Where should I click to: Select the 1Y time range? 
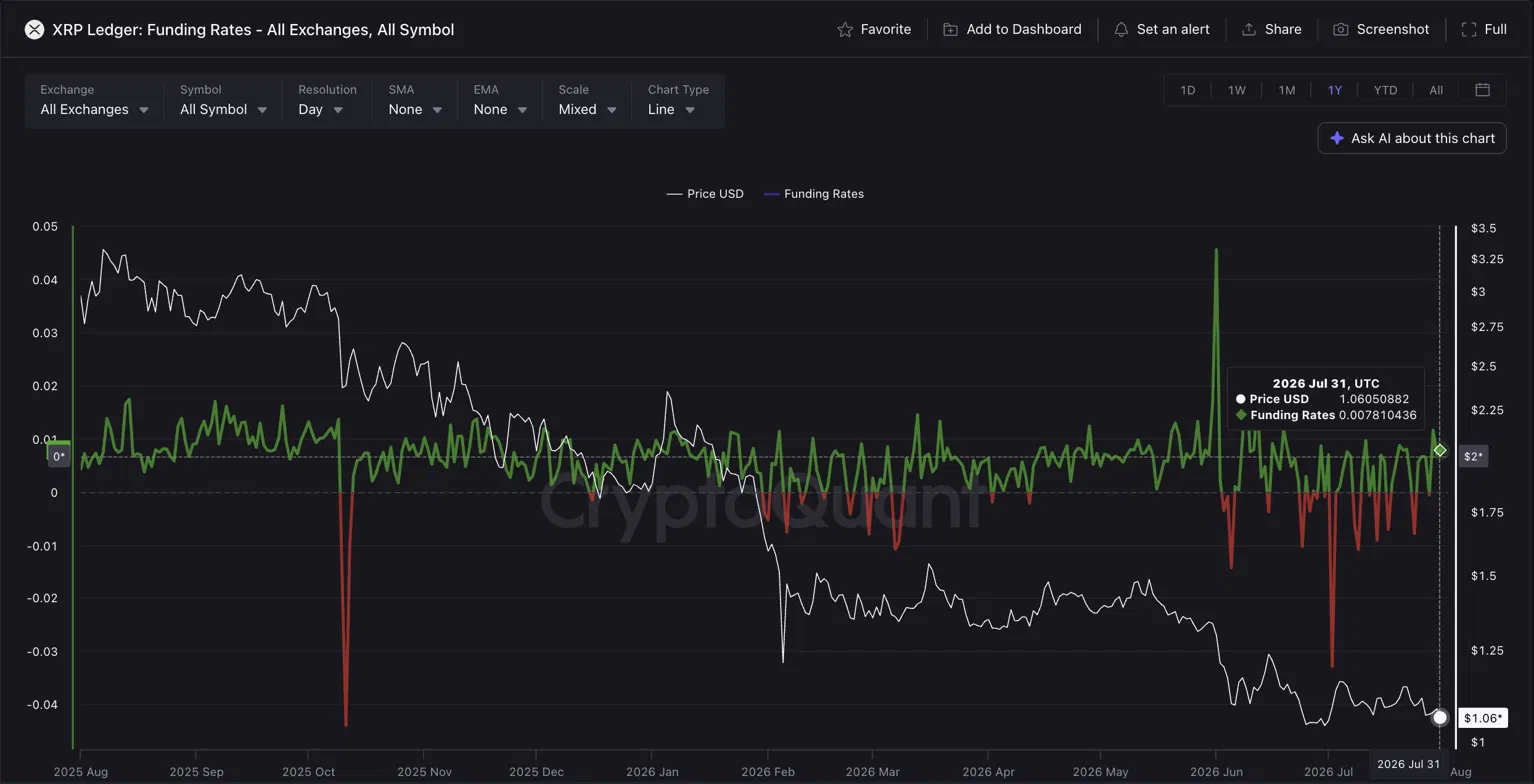[1335, 90]
